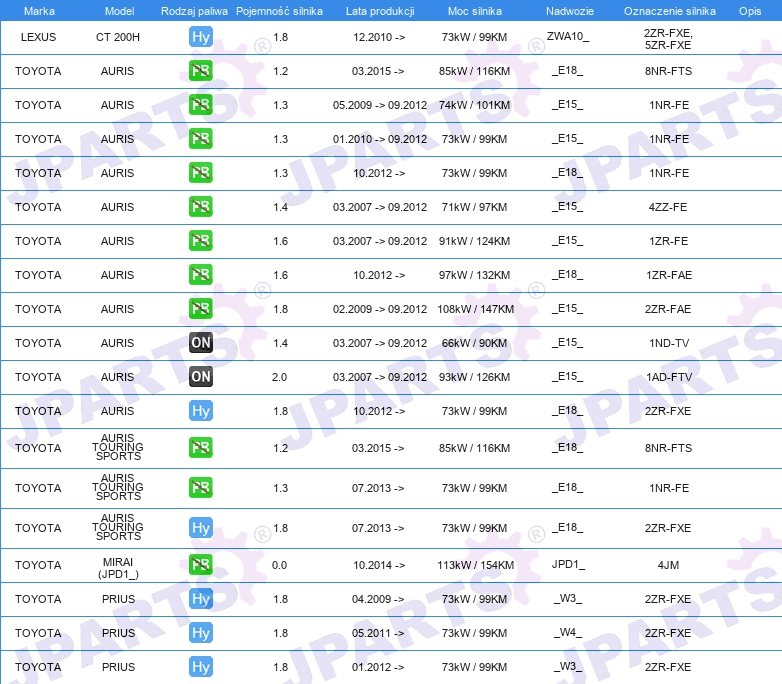This screenshot has width=782, height=684.
Task: Click the 108kW / 147KM power cell
Action: point(475,308)
